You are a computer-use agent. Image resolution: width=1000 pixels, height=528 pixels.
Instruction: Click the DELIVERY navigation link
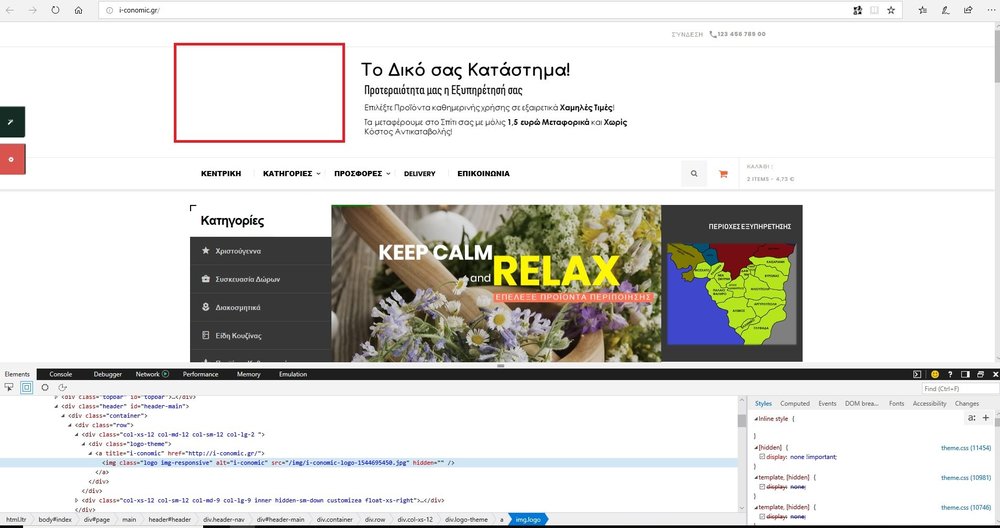pyautogui.click(x=420, y=173)
